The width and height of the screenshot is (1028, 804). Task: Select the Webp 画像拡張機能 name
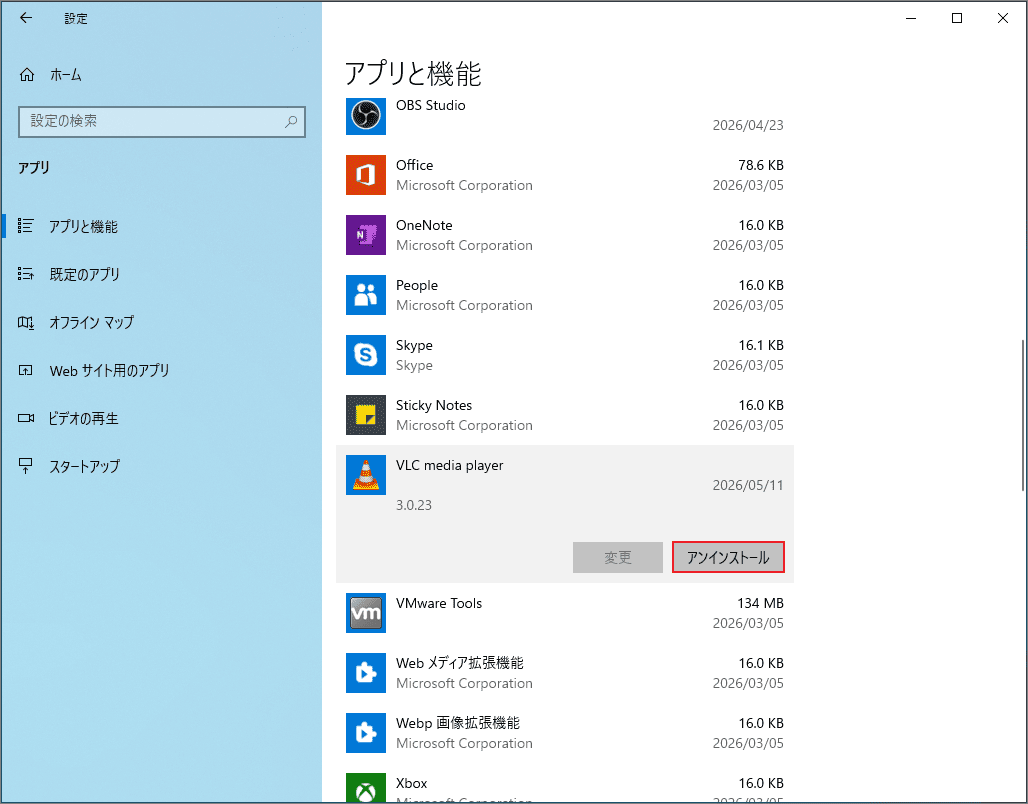tap(458, 723)
